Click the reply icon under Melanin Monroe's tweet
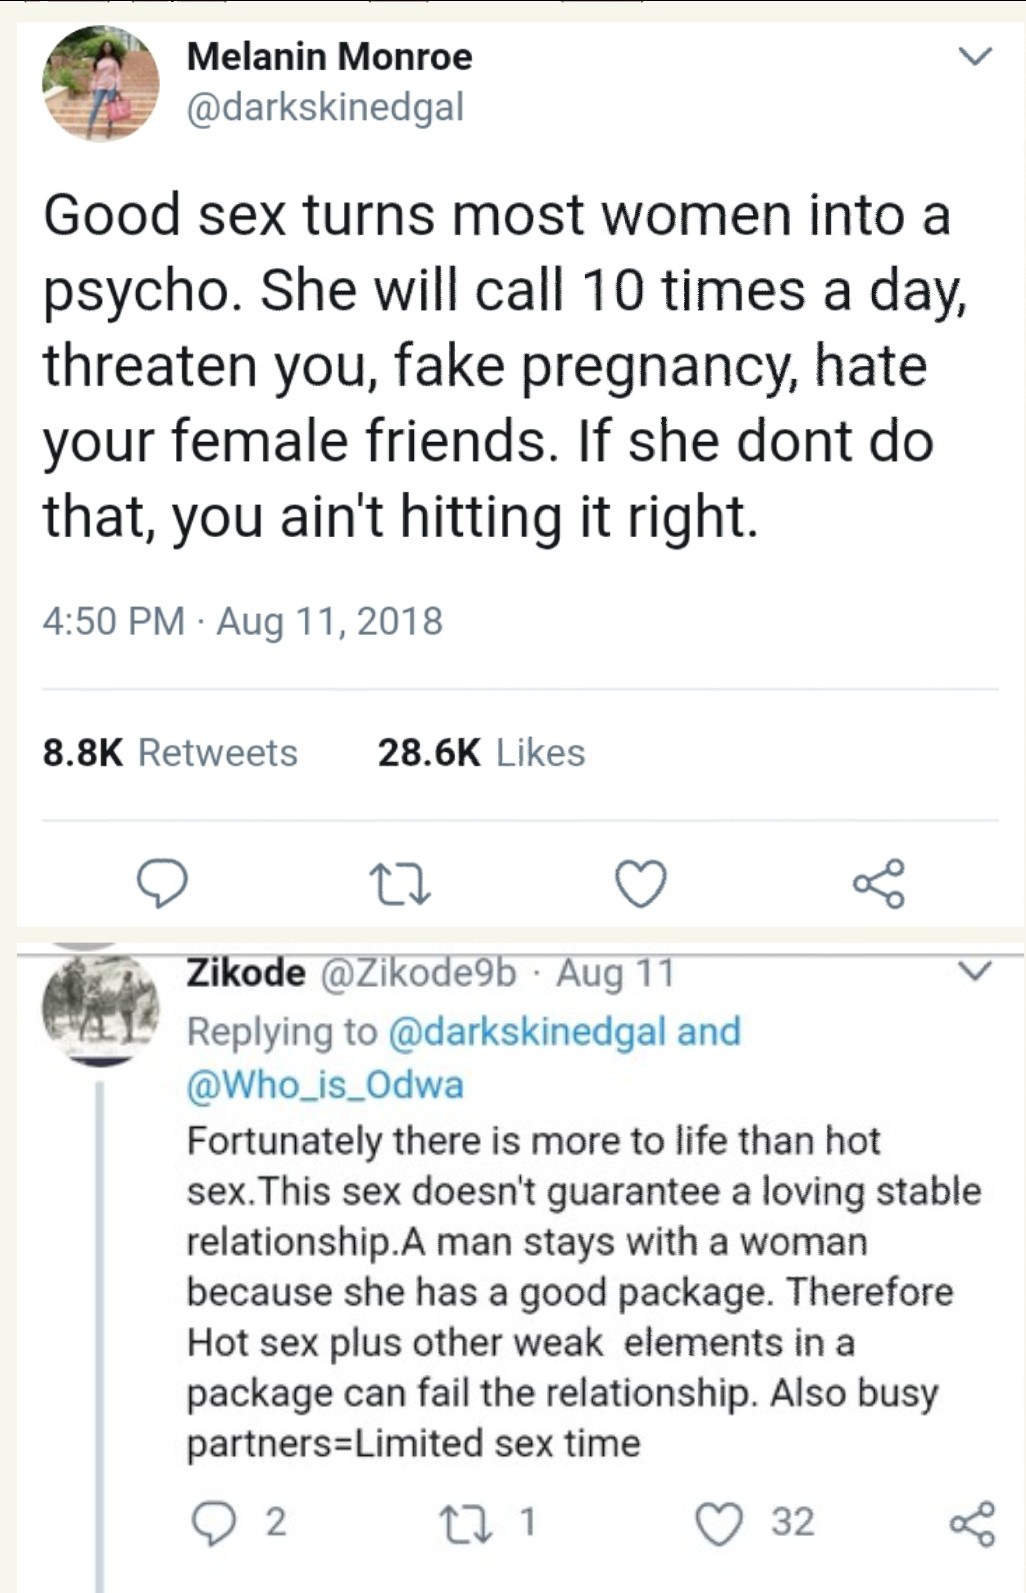The height and width of the screenshot is (1593, 1026). click(161, 884)
